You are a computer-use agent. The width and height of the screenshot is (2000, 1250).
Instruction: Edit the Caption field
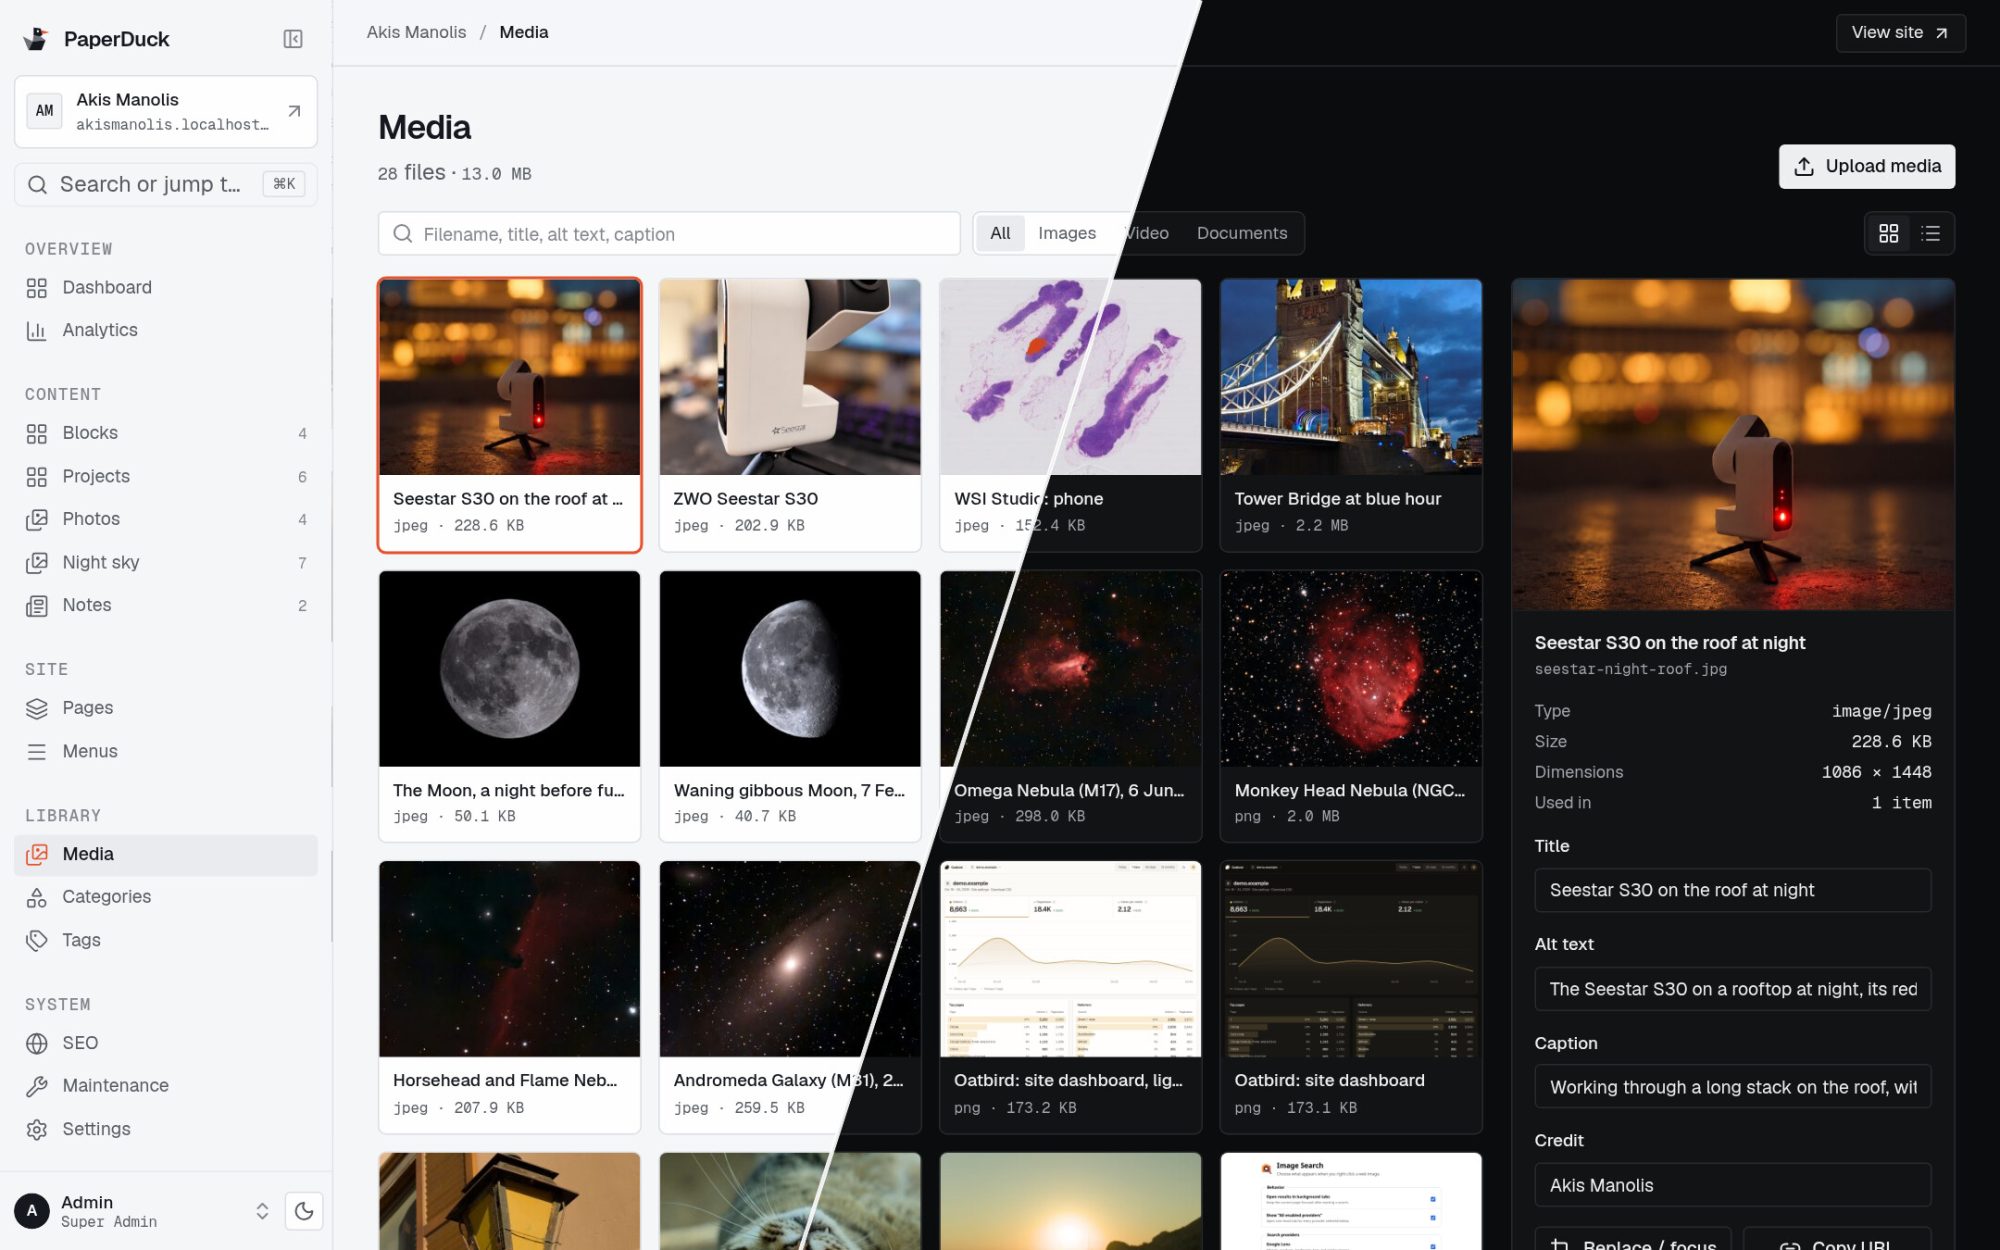point(1732,1087)
